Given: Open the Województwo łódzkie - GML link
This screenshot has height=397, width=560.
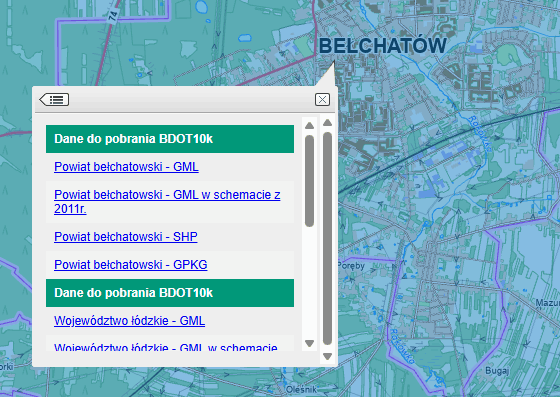Looking at the screenshot, I should pos(130,321).
